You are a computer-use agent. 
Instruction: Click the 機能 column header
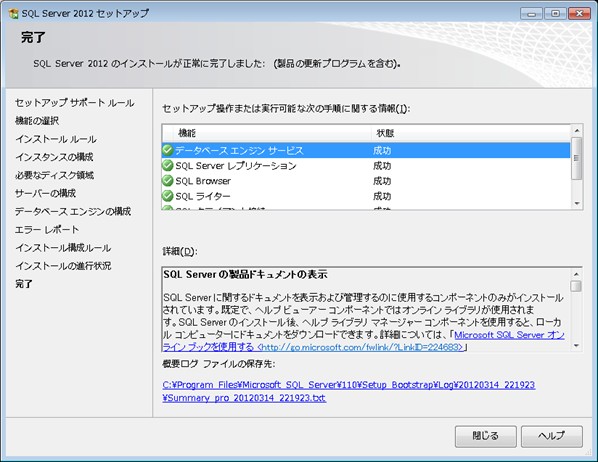click(267, 133)
